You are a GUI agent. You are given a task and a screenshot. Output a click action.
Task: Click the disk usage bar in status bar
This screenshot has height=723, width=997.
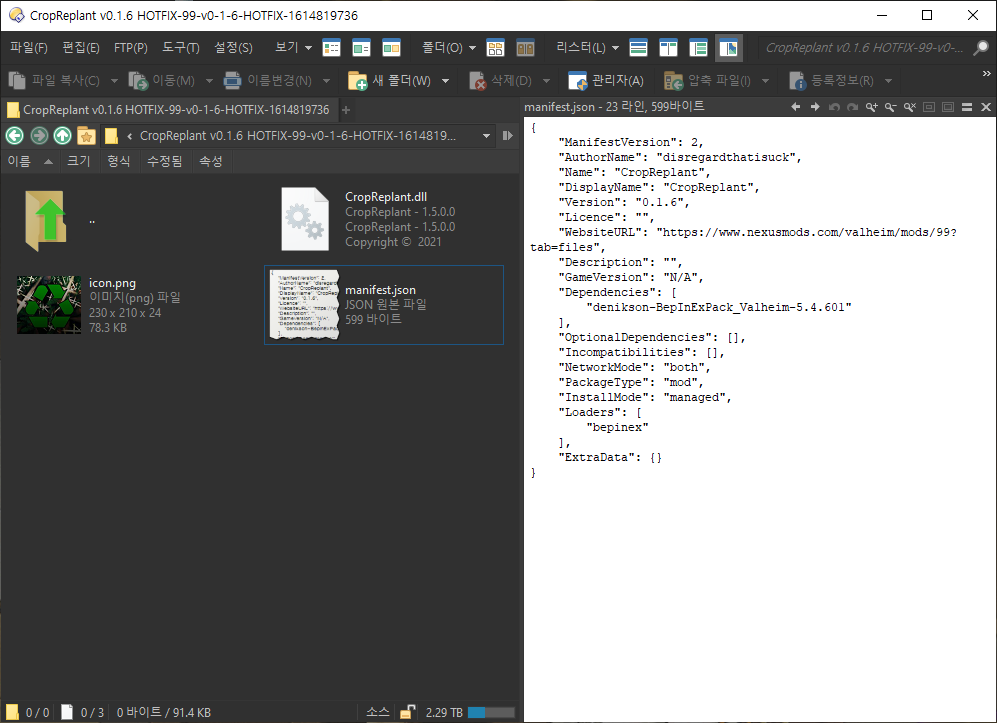coord(490,712)
